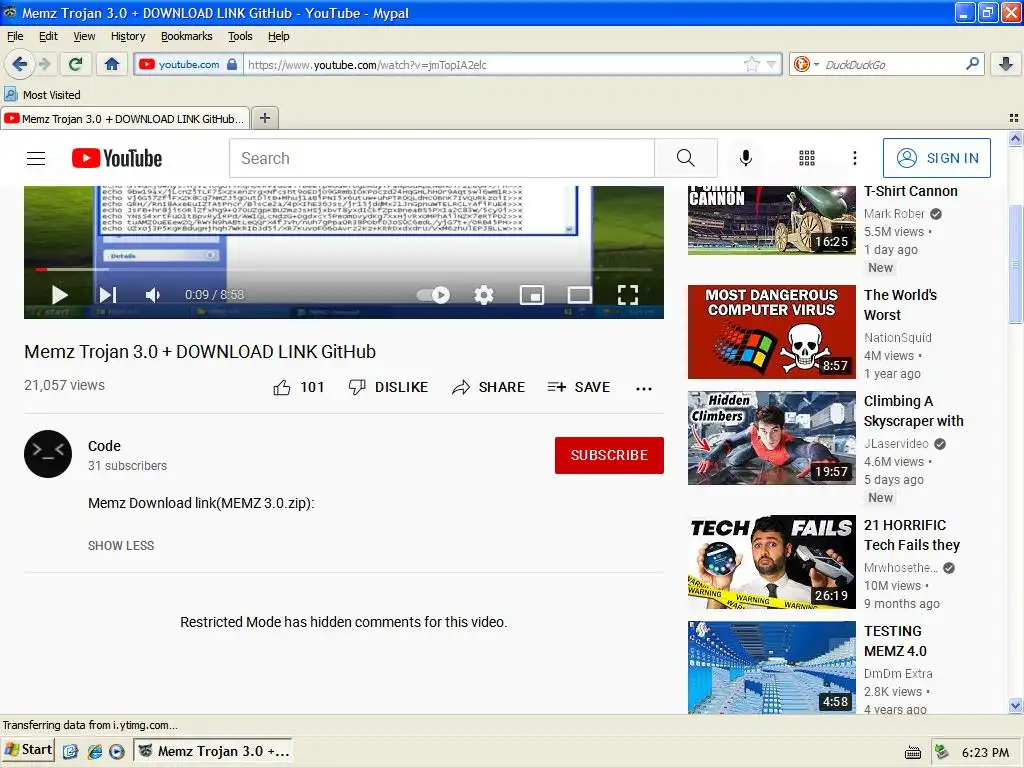Screen dimensions: 1024x768
Task: Open the File menu
Action: pos(15,36)
